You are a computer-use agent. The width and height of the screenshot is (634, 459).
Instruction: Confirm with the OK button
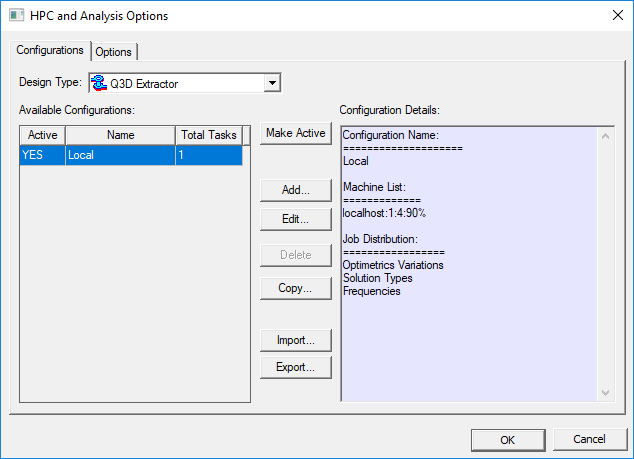508,440
